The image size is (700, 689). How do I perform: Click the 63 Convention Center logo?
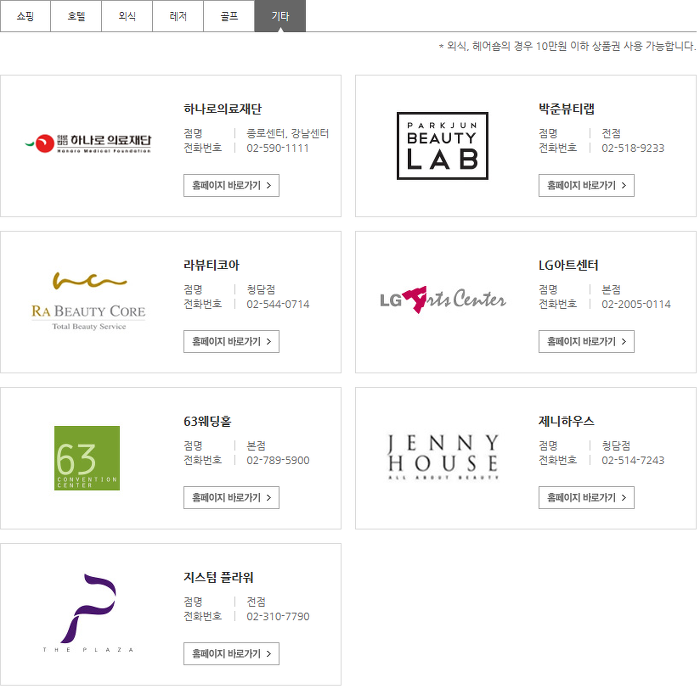[87, 458]
